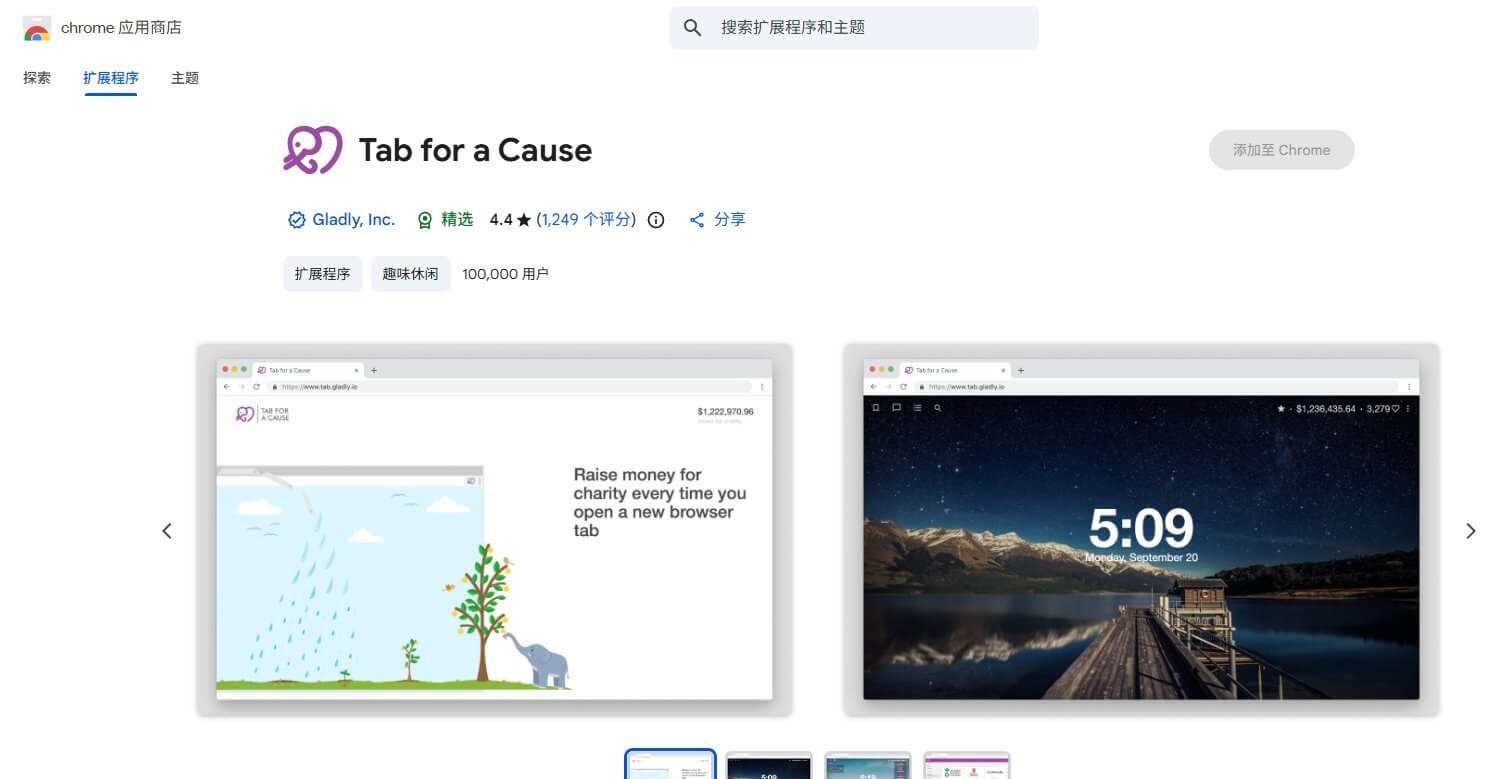The height and width of the screenshot is (779, 1493).
Task: Open the Raise money for charity screenshot
Action: point(494,530)
